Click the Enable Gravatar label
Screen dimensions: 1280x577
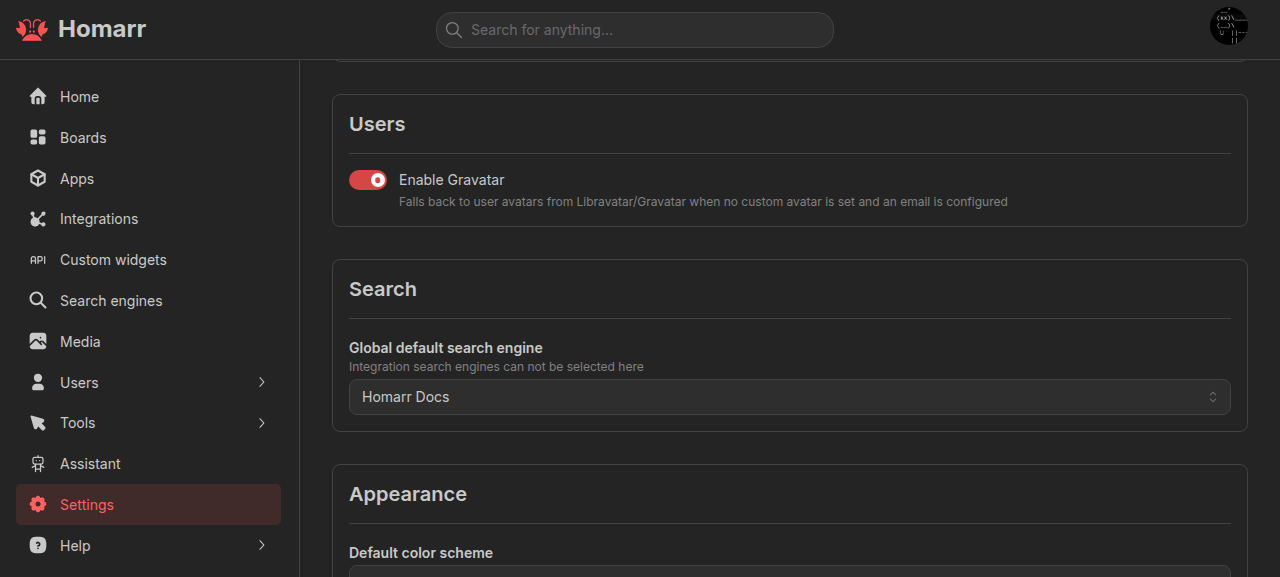(x=451, y=180)
